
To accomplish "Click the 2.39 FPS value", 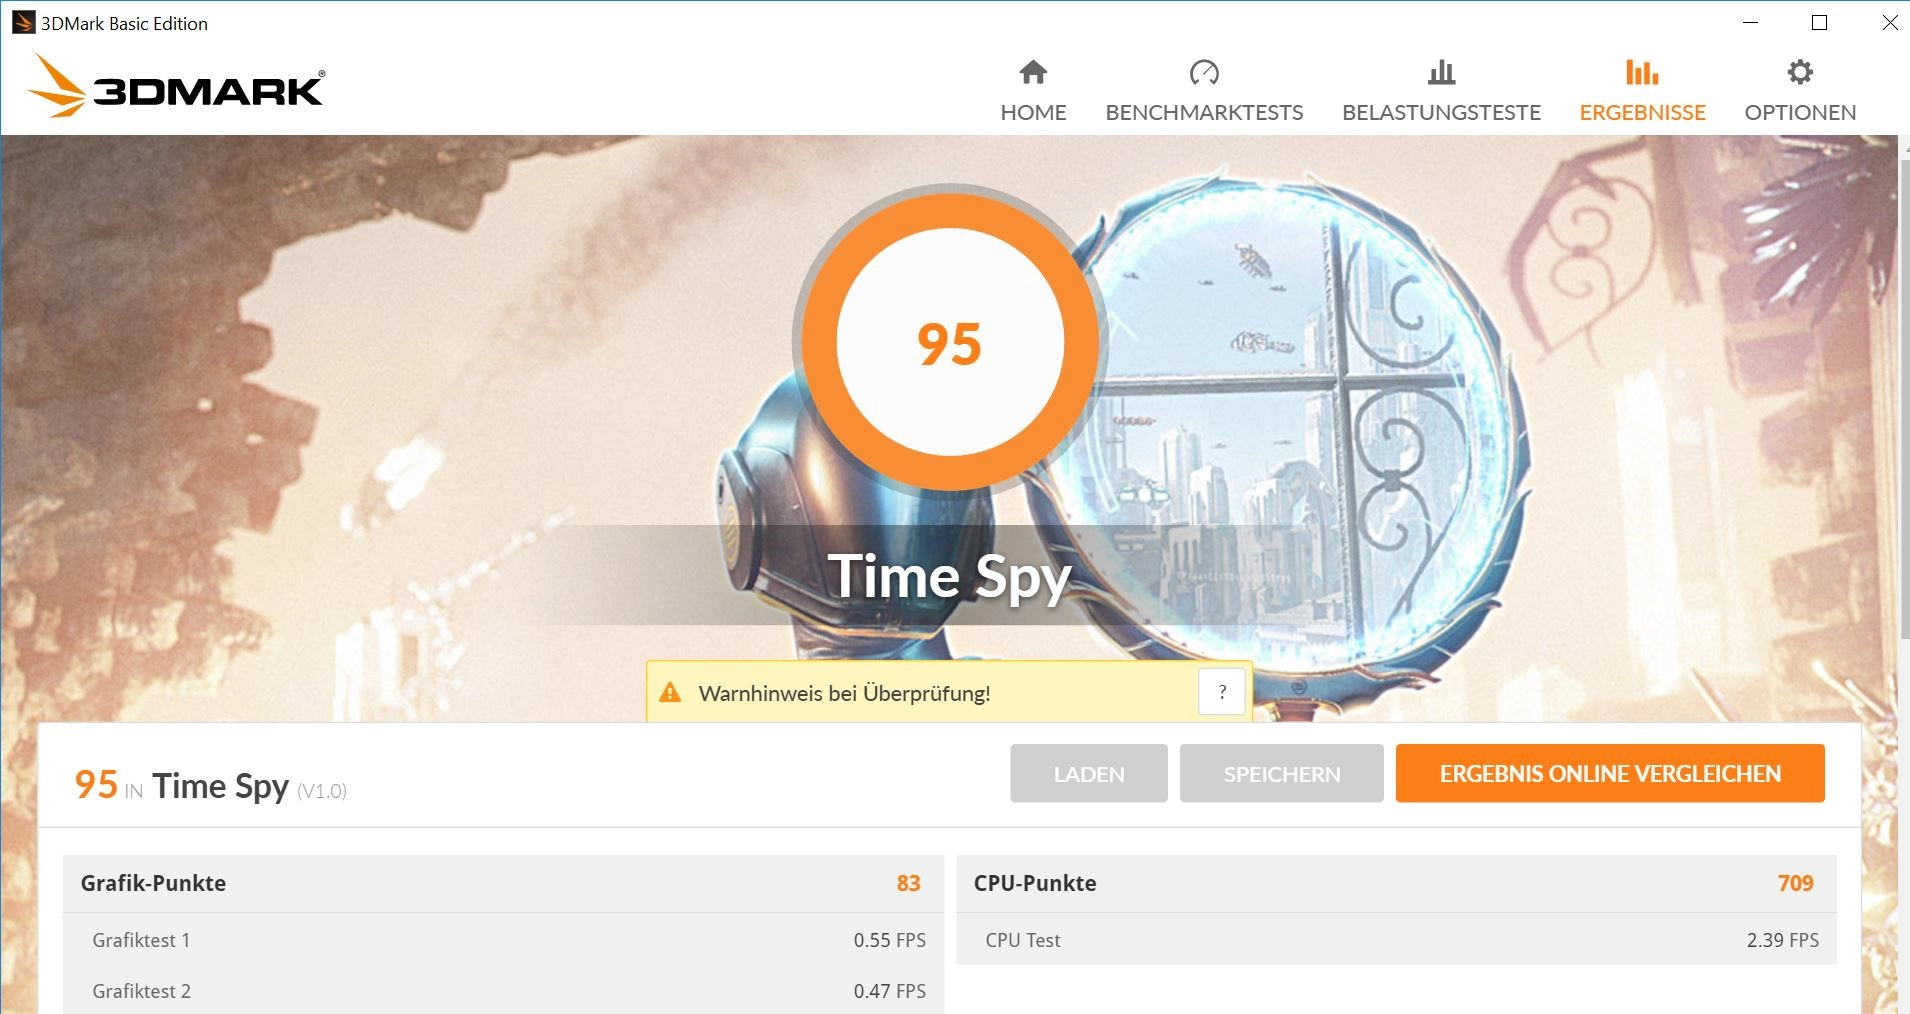I will pos(1782,940).
